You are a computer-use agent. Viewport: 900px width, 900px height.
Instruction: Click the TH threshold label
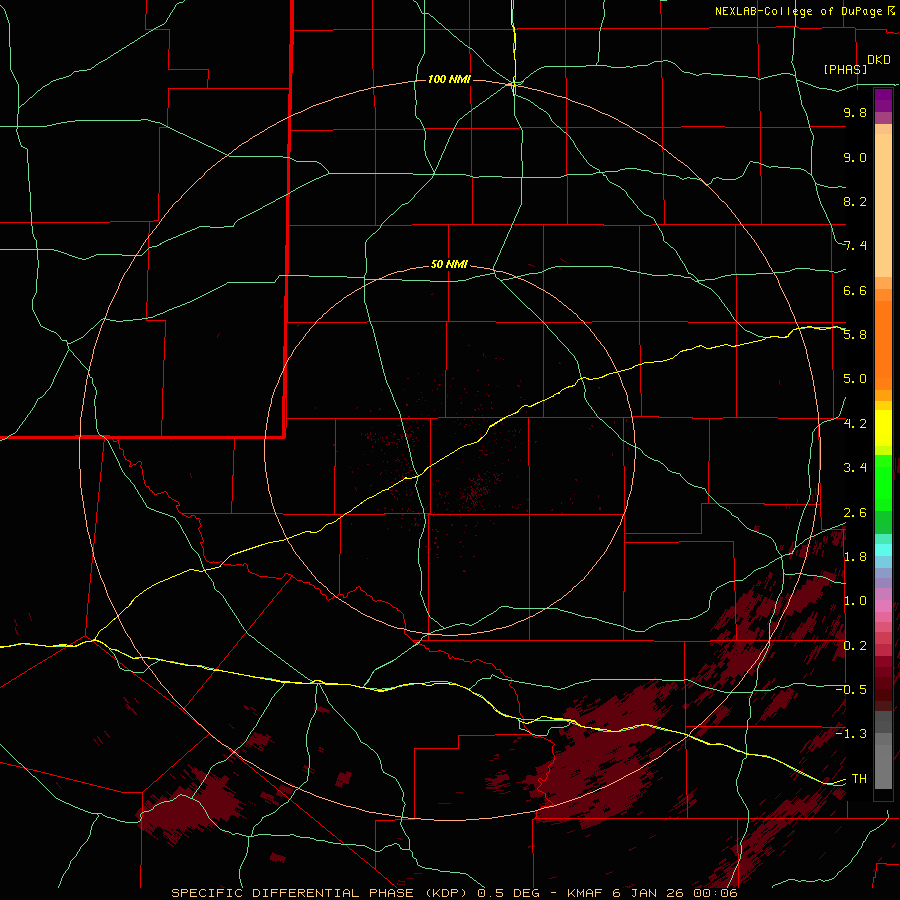click(859, 779)
